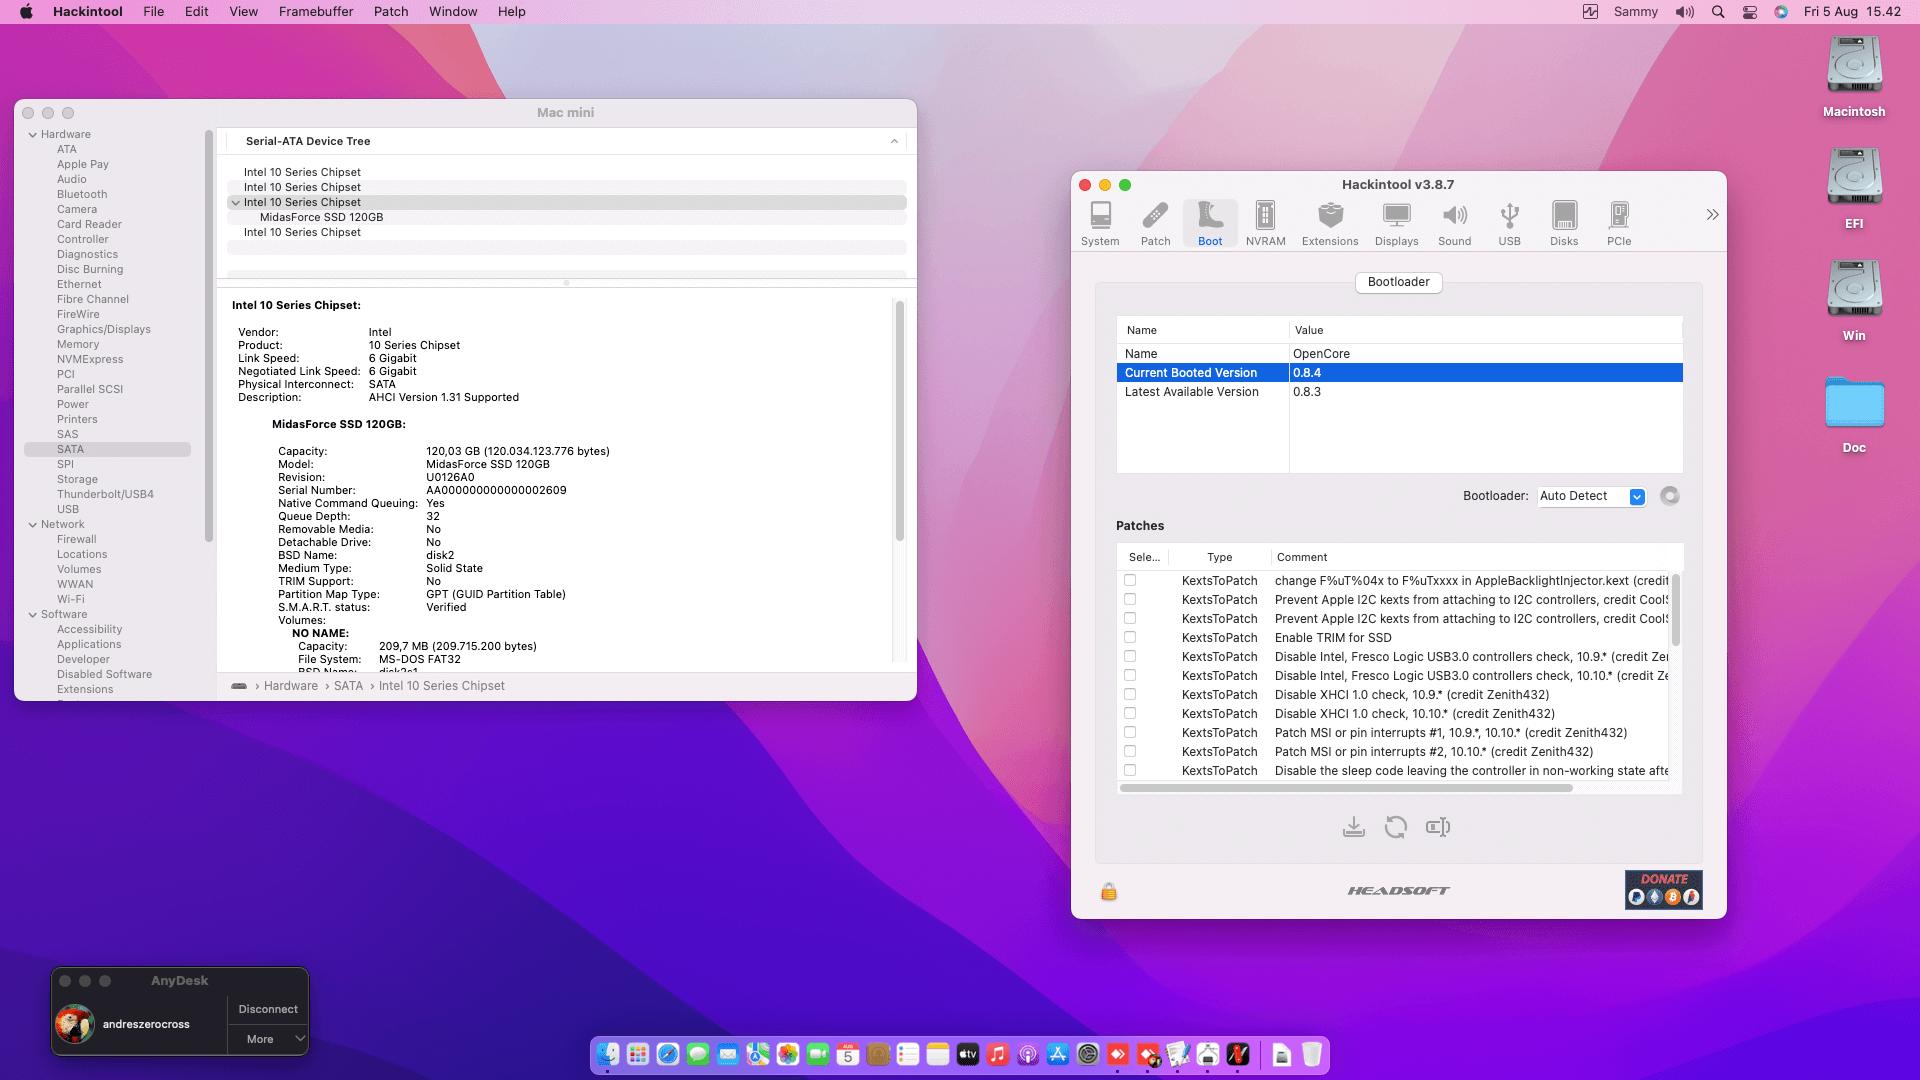Tick the Disable XHCI 1.0 check 10.9 checkbox

click(1130, 695)
